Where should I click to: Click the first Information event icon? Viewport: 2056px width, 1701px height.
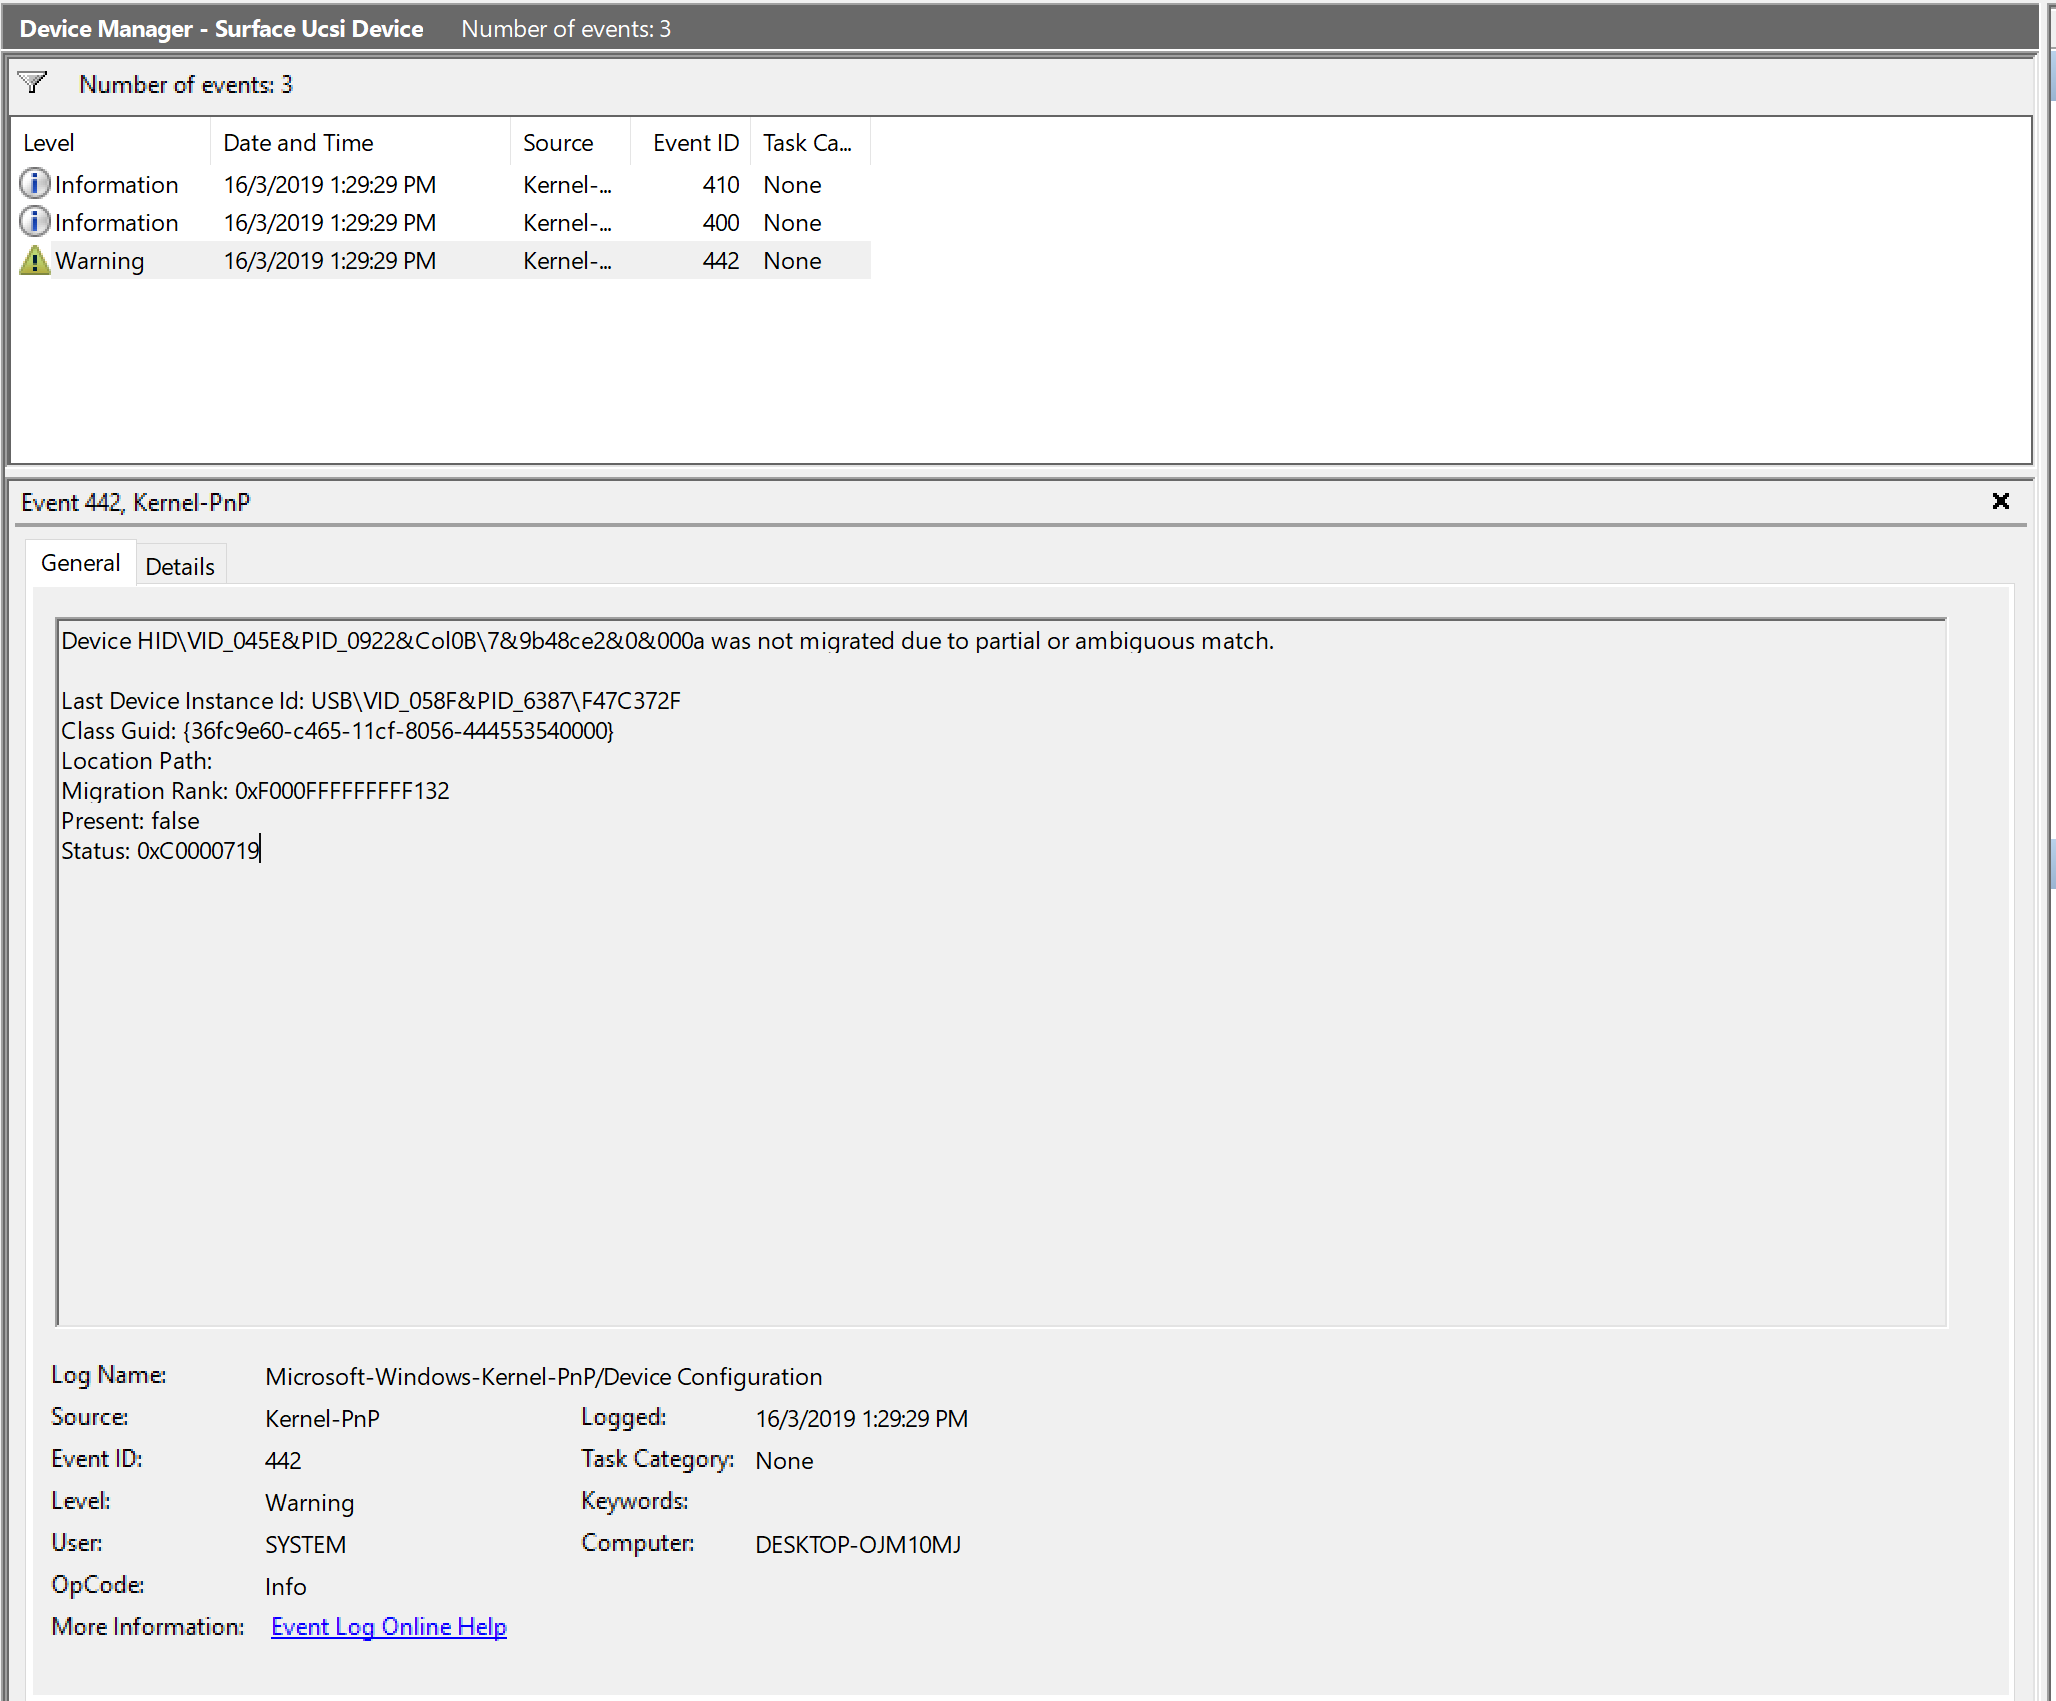point(35,184)
